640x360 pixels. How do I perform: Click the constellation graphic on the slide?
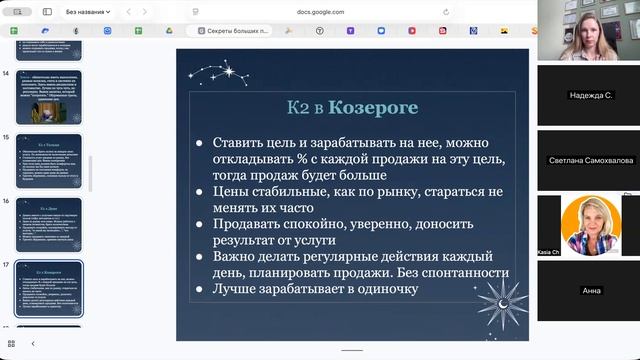tap(219, 73)
